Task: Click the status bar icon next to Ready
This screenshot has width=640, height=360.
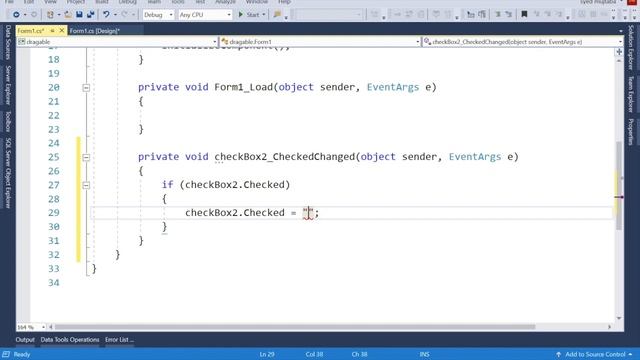Action: 6,354
